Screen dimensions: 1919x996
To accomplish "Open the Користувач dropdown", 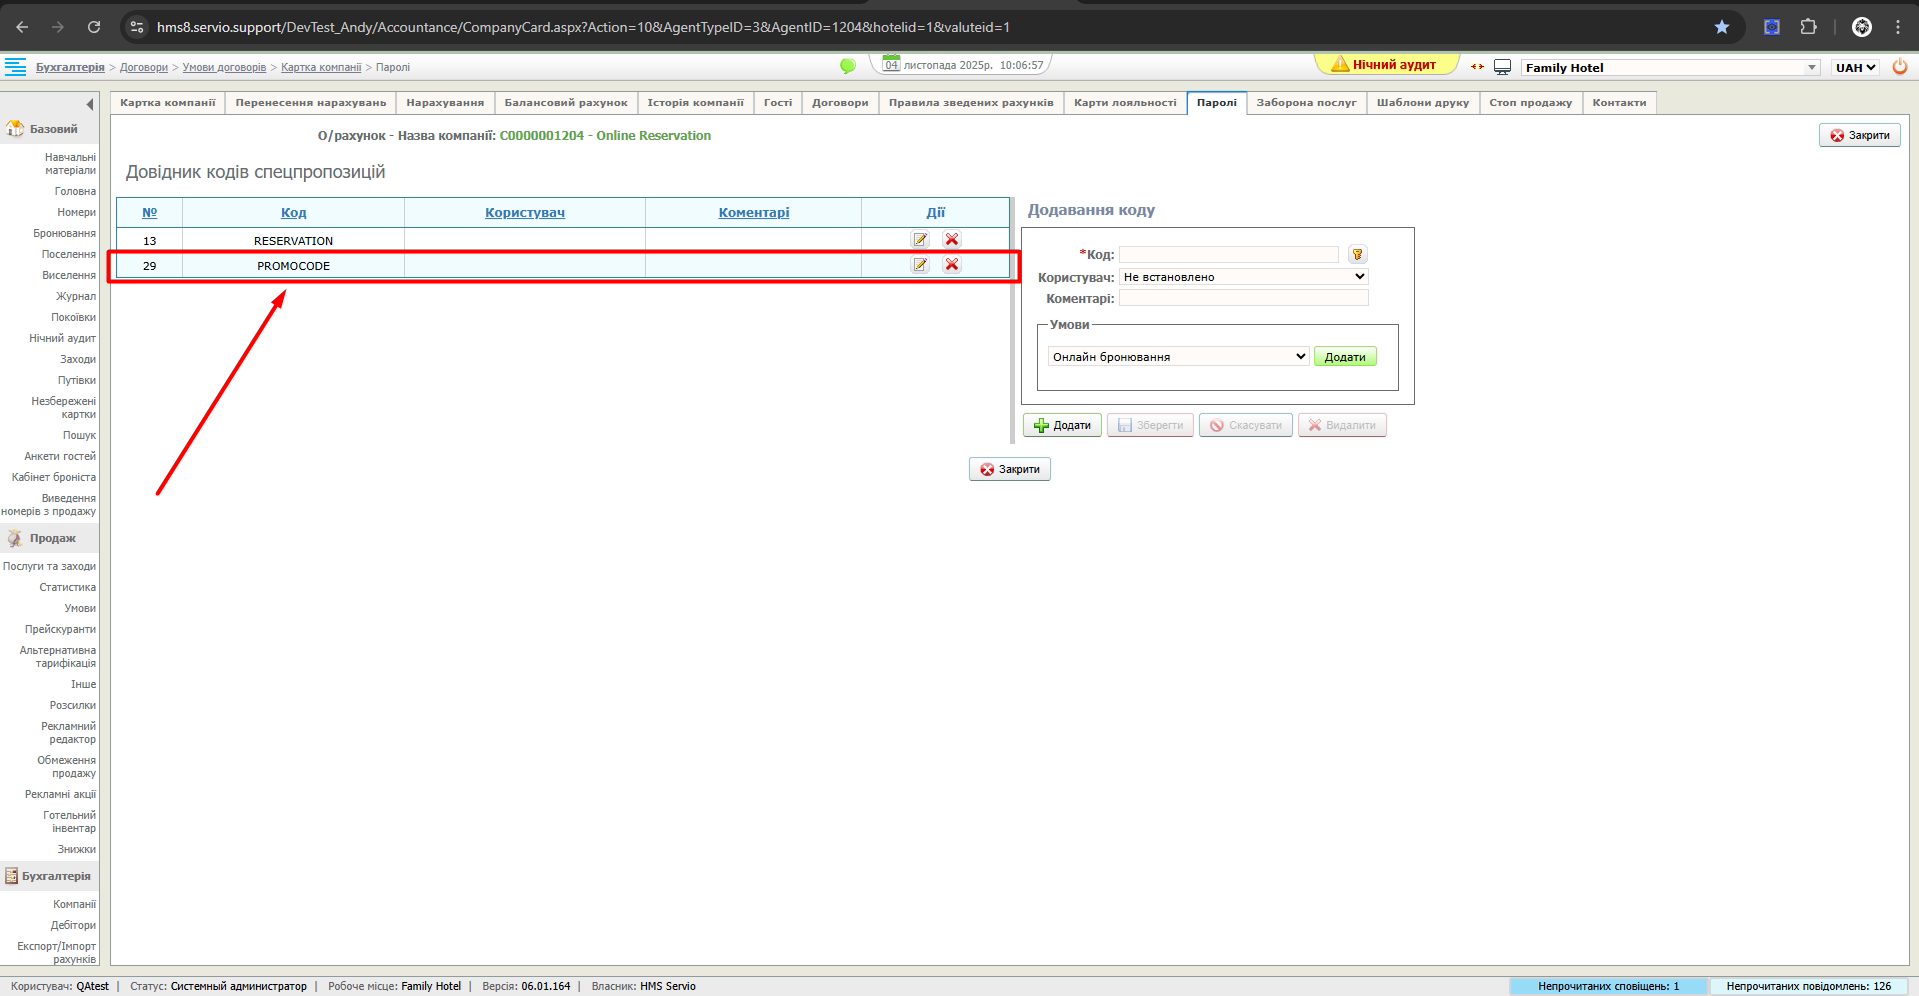I will (1244, 277).
